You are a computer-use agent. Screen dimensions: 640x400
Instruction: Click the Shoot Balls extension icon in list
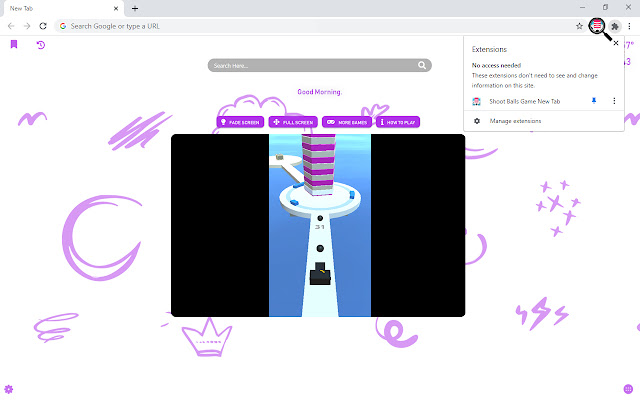(476, 101)
